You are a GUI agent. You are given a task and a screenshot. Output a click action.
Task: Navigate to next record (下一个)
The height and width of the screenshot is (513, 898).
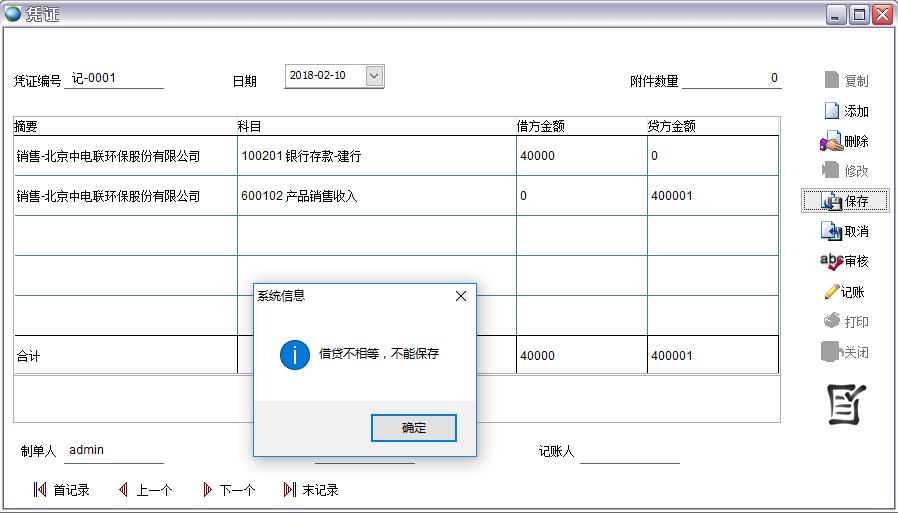[x=228, y=490]
